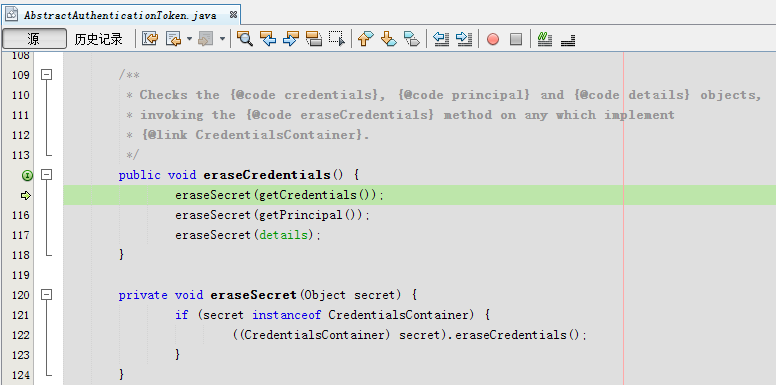Click the "Object secret" parameter
The height and width of the screenshot is (385, 776).
[x=349, y=295]
